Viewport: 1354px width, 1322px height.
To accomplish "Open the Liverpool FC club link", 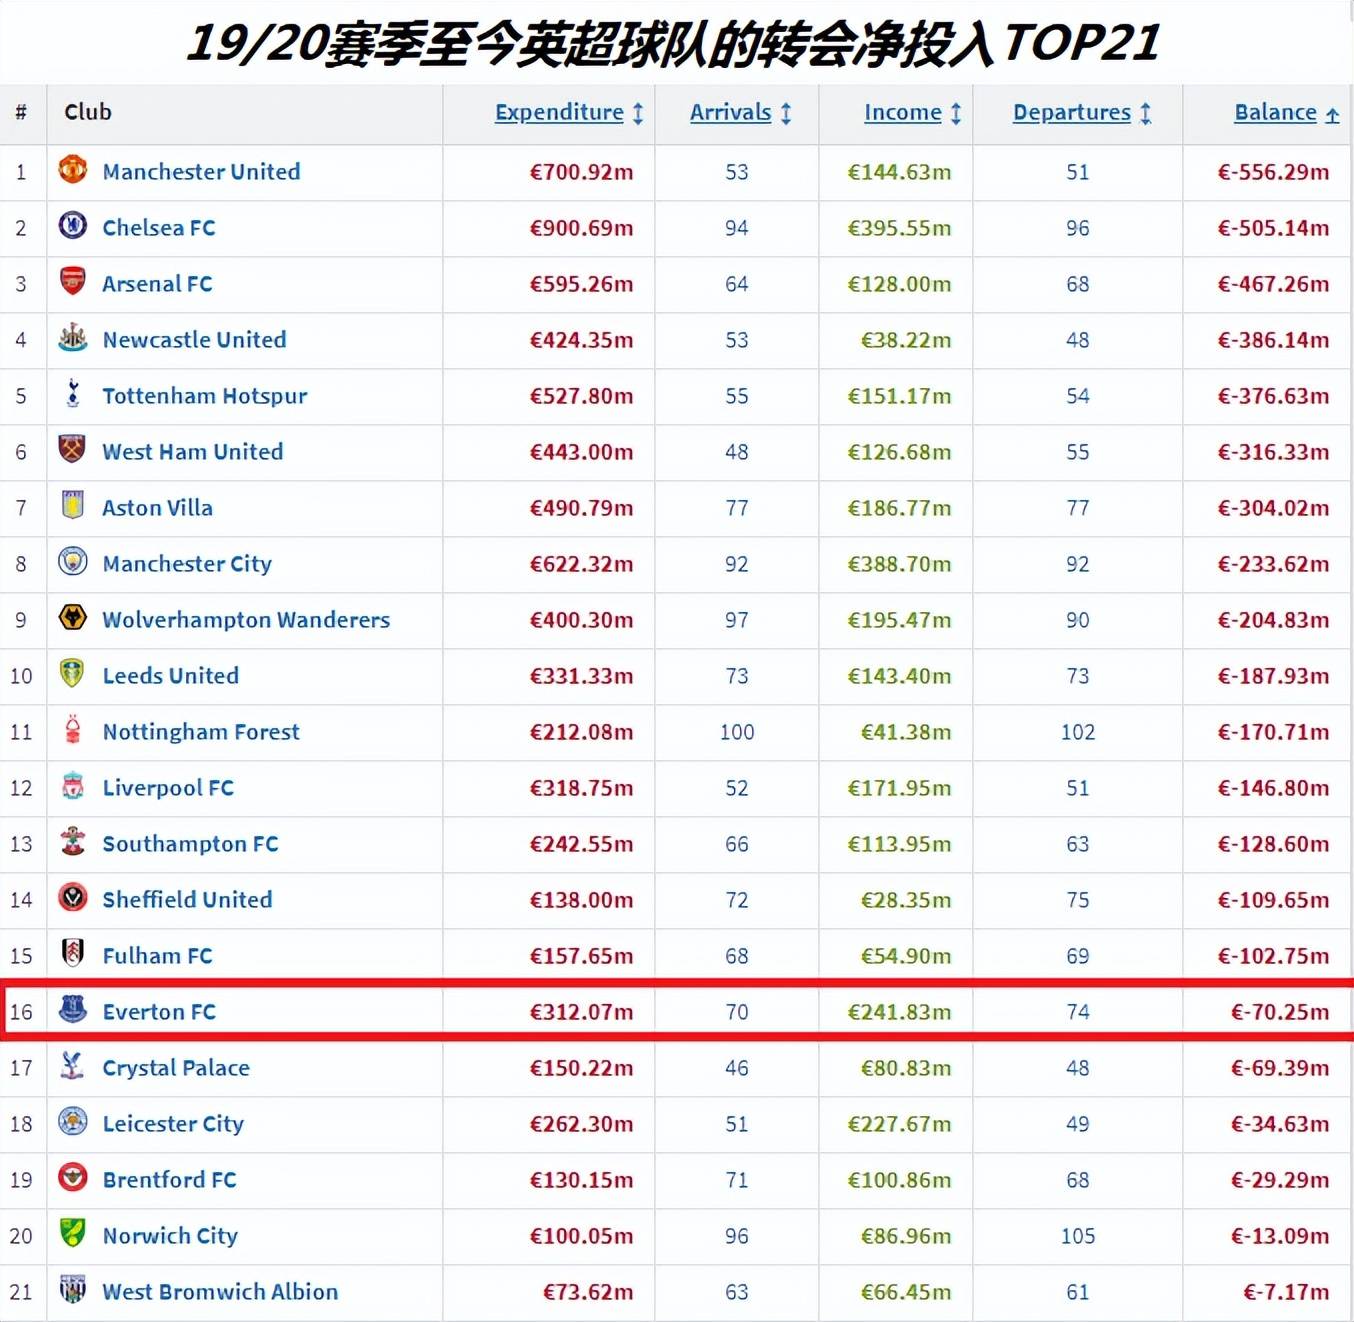I will click(x=168, y=789).
